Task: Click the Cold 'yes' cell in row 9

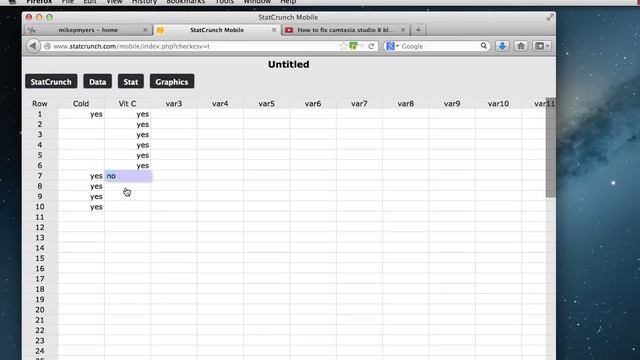Action: click(81, 197)
